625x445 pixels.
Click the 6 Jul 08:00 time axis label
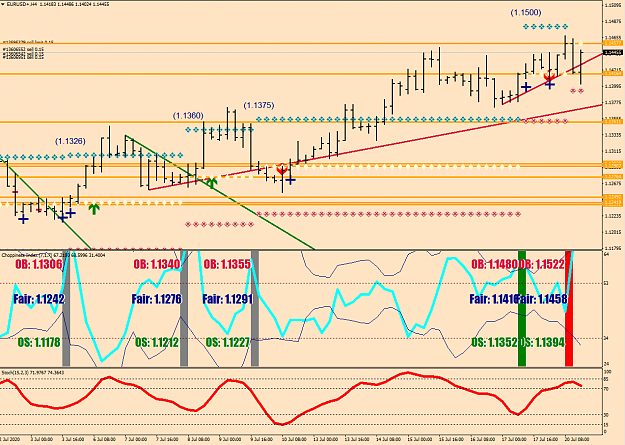pos(104,439)
